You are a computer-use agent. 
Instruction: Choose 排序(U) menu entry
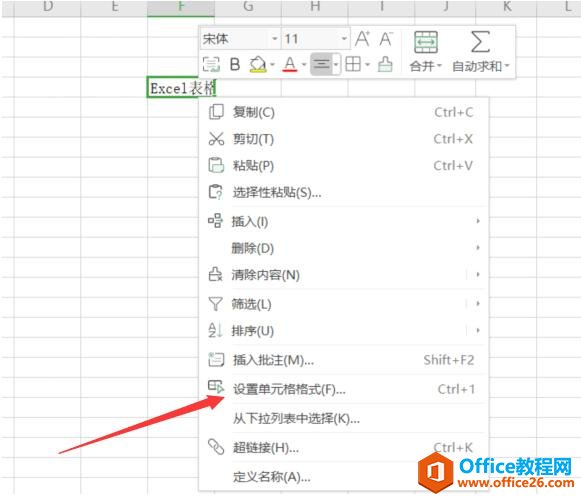pos(343,330)
